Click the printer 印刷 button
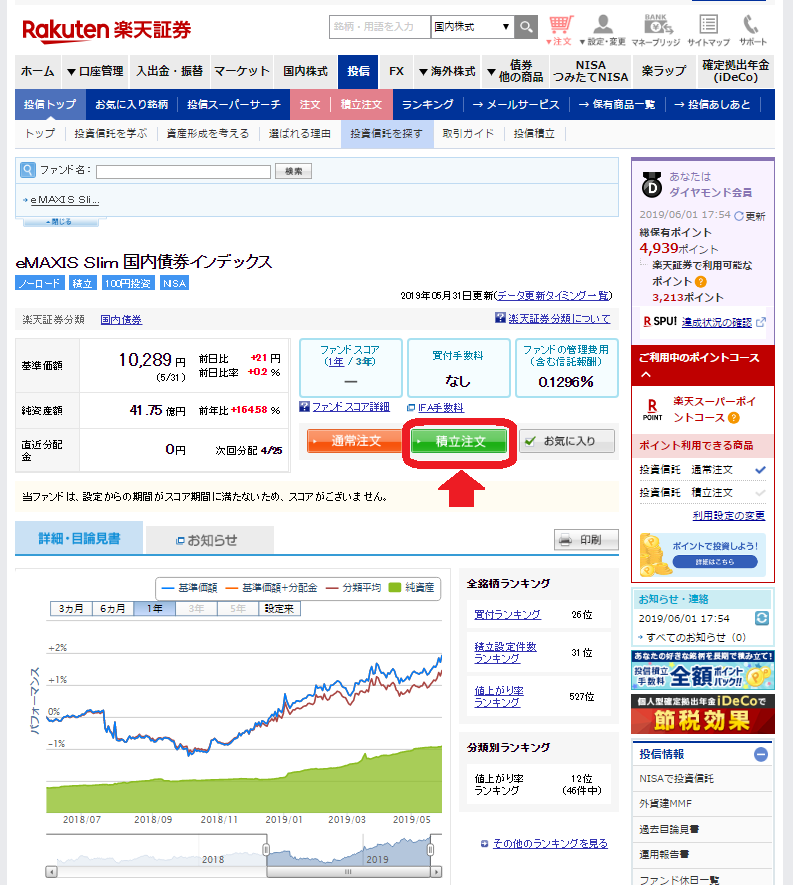793x885 pixels. click(586, 540)
